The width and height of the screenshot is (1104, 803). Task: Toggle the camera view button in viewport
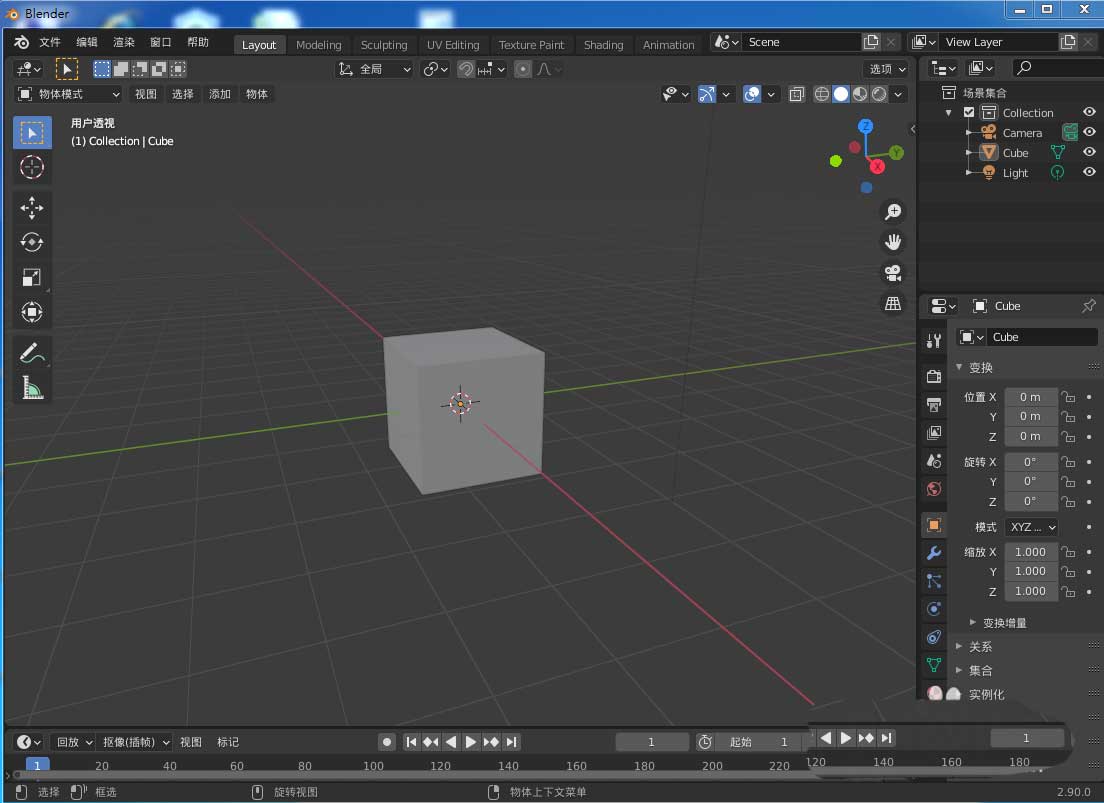893,273
